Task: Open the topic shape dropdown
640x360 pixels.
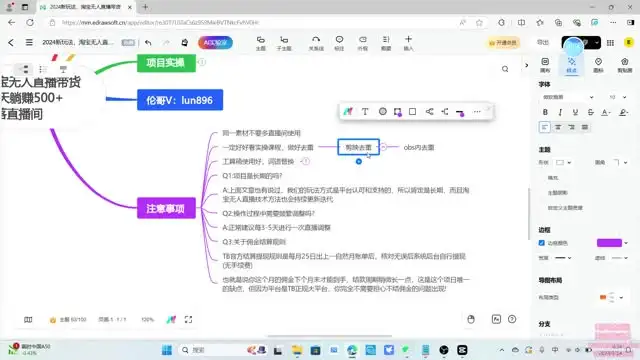Action: click(563, 162)
